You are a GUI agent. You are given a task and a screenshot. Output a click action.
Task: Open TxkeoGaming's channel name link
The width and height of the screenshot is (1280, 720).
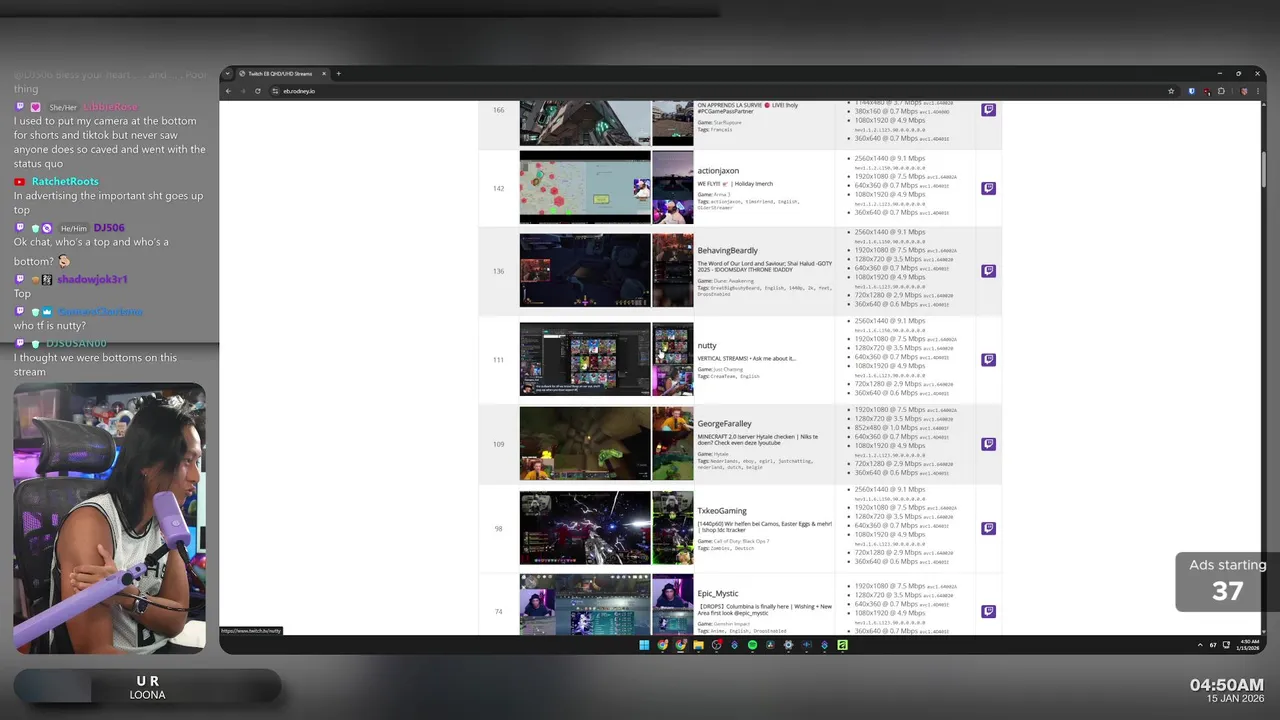tap(722, 511)
